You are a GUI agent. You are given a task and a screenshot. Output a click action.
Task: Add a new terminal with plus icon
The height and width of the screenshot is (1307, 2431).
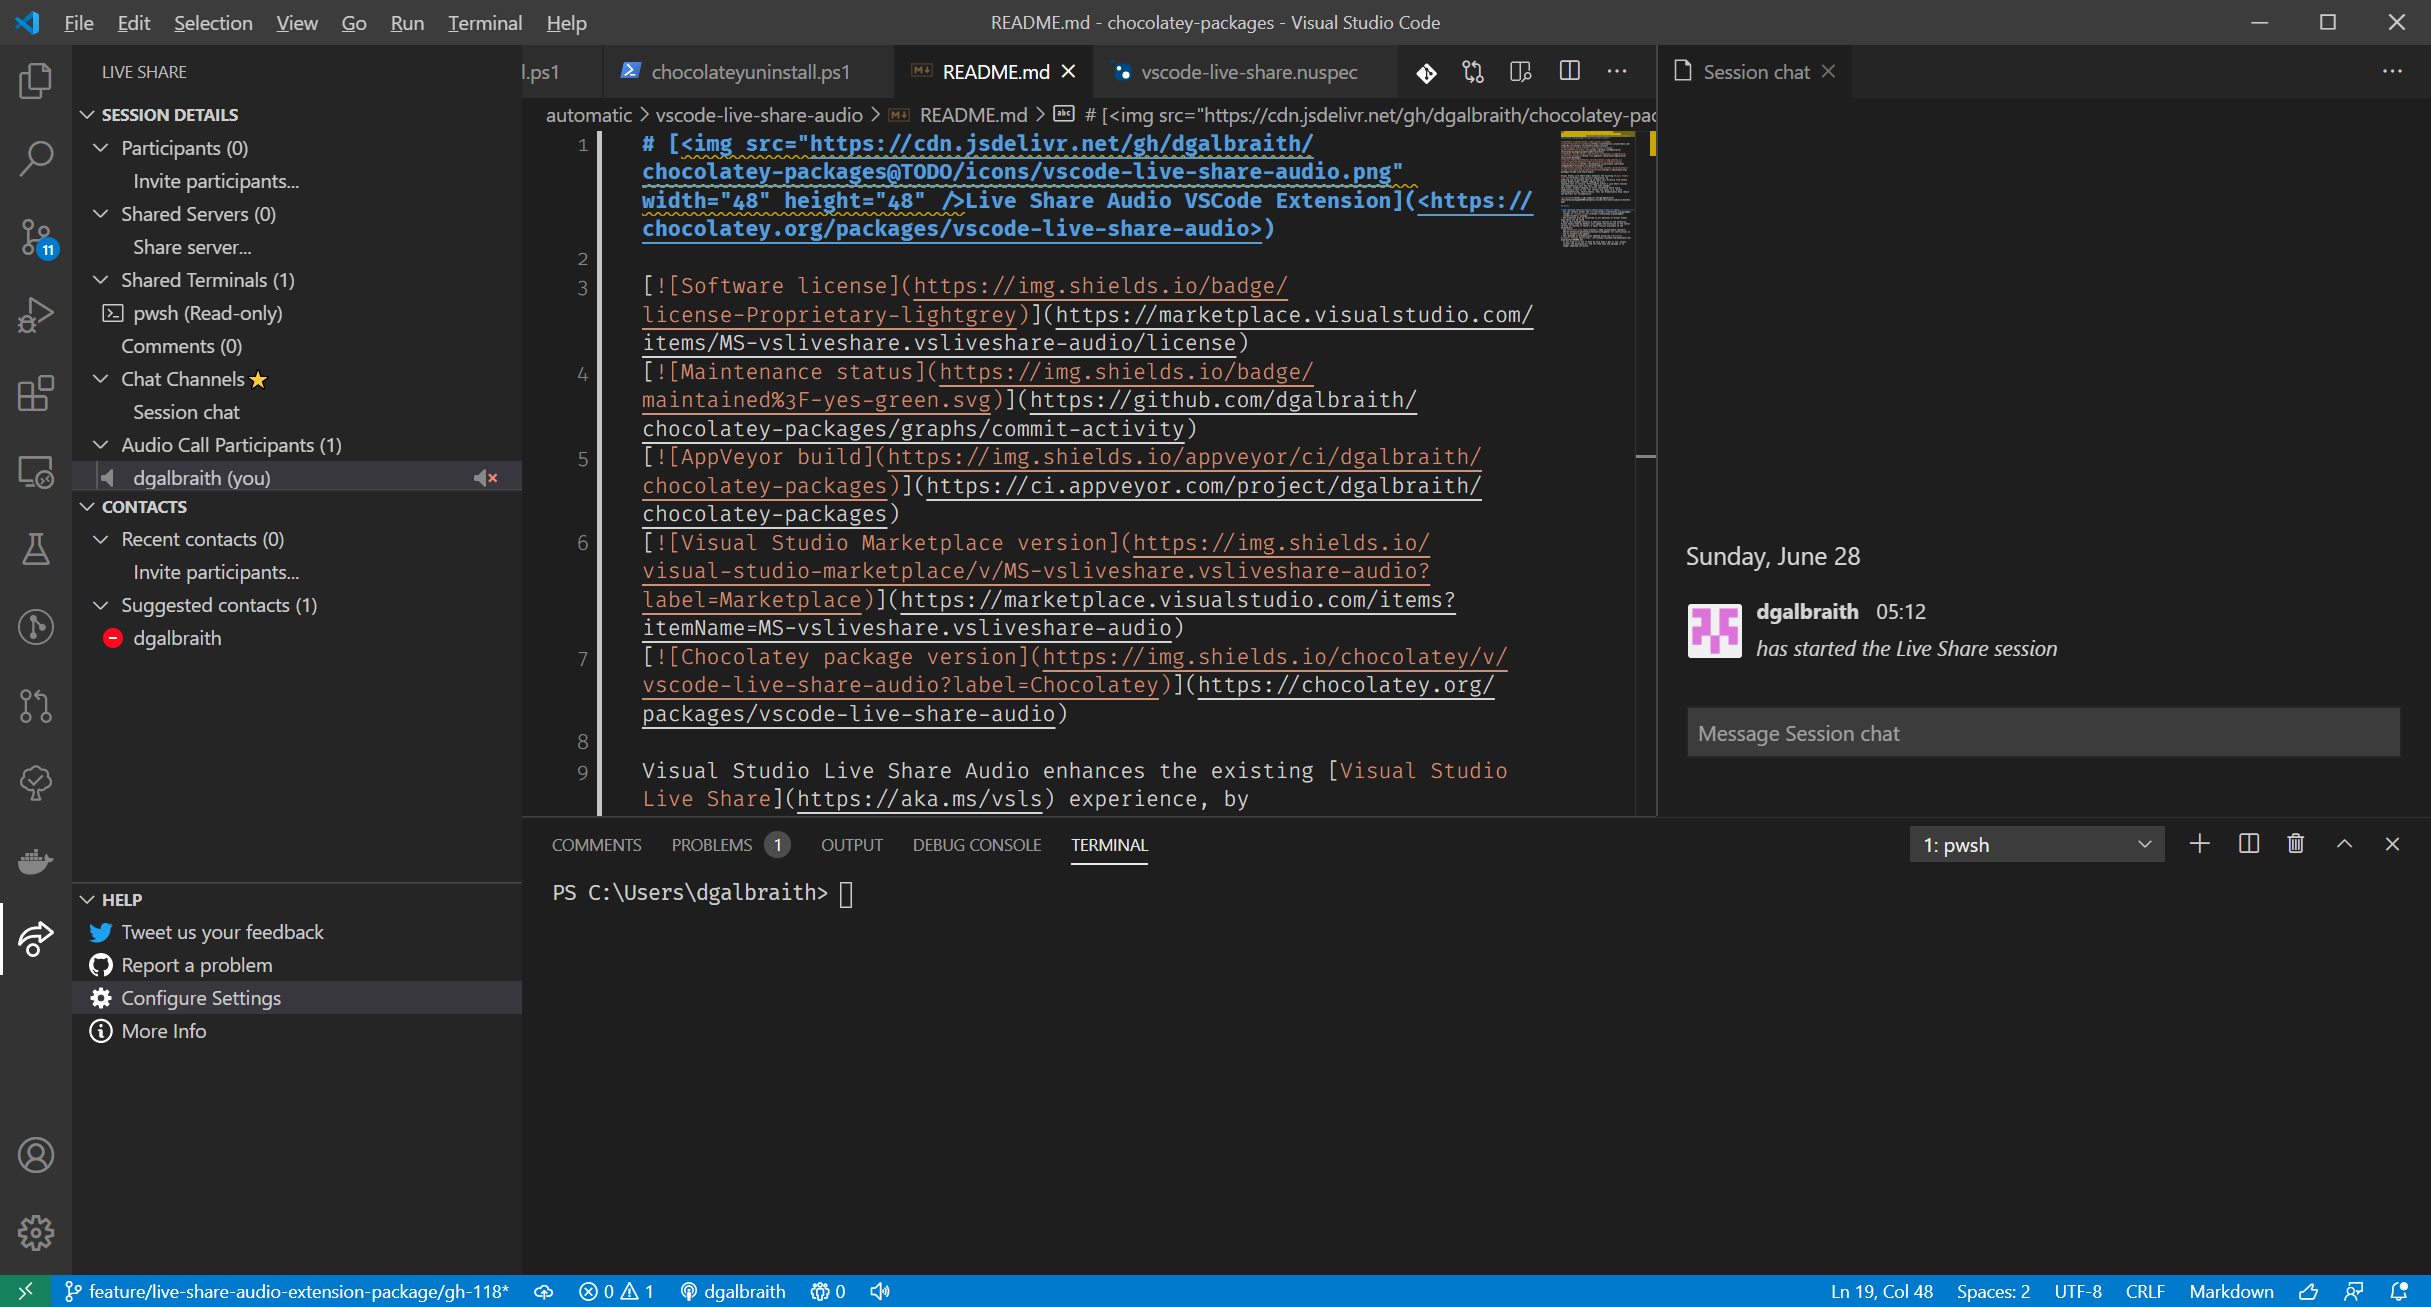[x=2199, y=844]
